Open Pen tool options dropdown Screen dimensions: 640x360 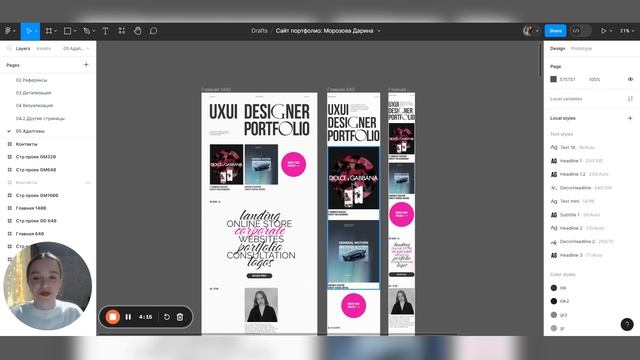[x=94, y=31]
